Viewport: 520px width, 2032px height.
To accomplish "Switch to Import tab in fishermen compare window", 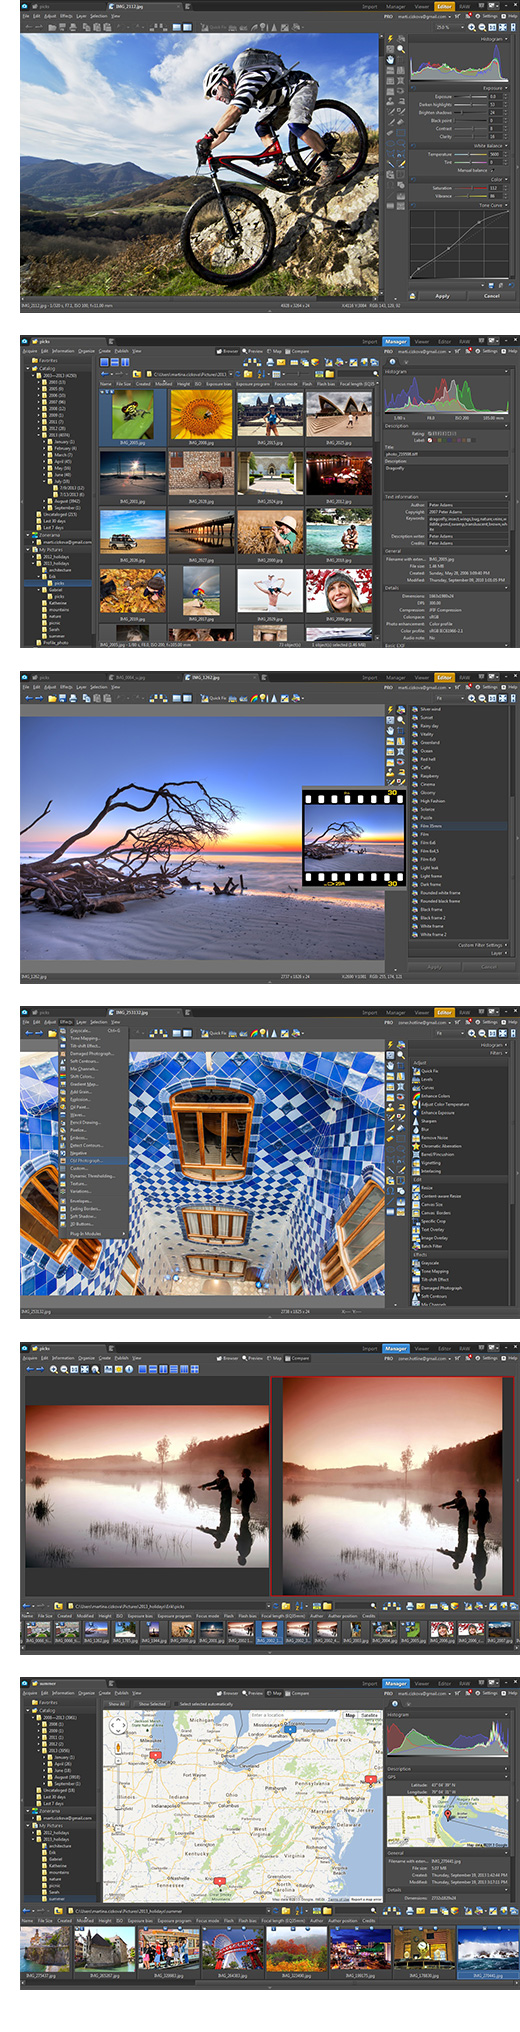I will tap(370, 1349).
